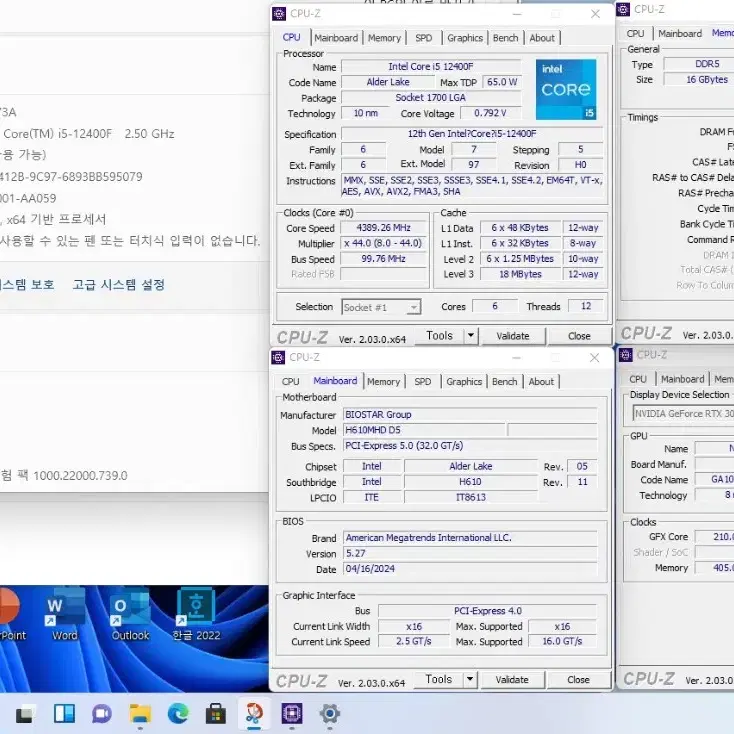
Task: Click the Manufacturer BIOSTAR Group field
Action: coord(470,414)
